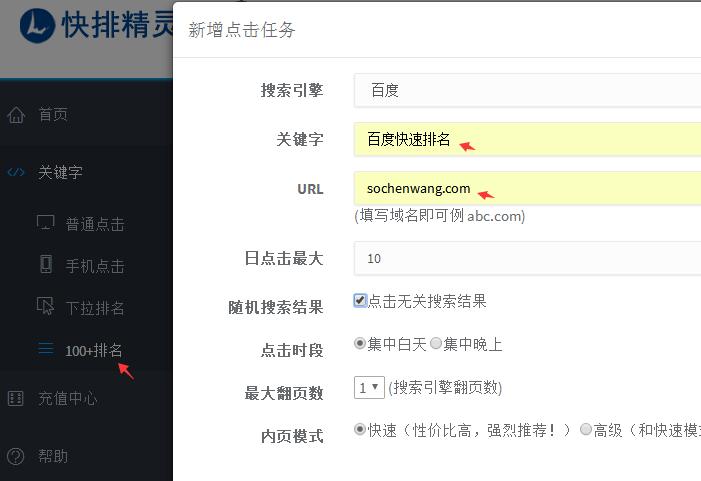Open the 最大翻页数 dropdown
The height and width of the screenshot is (481, 701).
click(x=369, y=388)
